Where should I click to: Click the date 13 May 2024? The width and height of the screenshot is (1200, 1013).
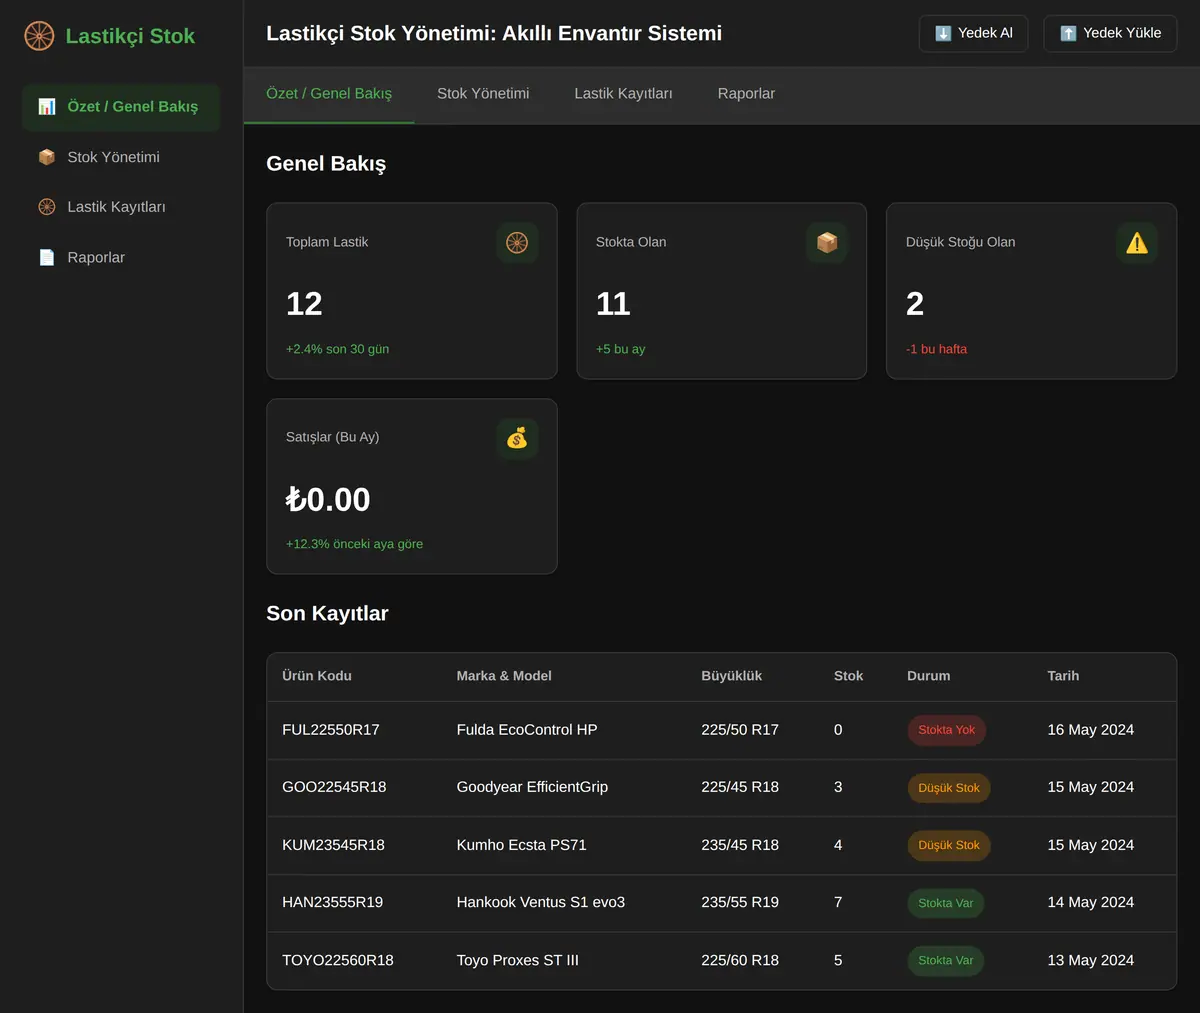pyautogui.click(x=1090, y=960)
